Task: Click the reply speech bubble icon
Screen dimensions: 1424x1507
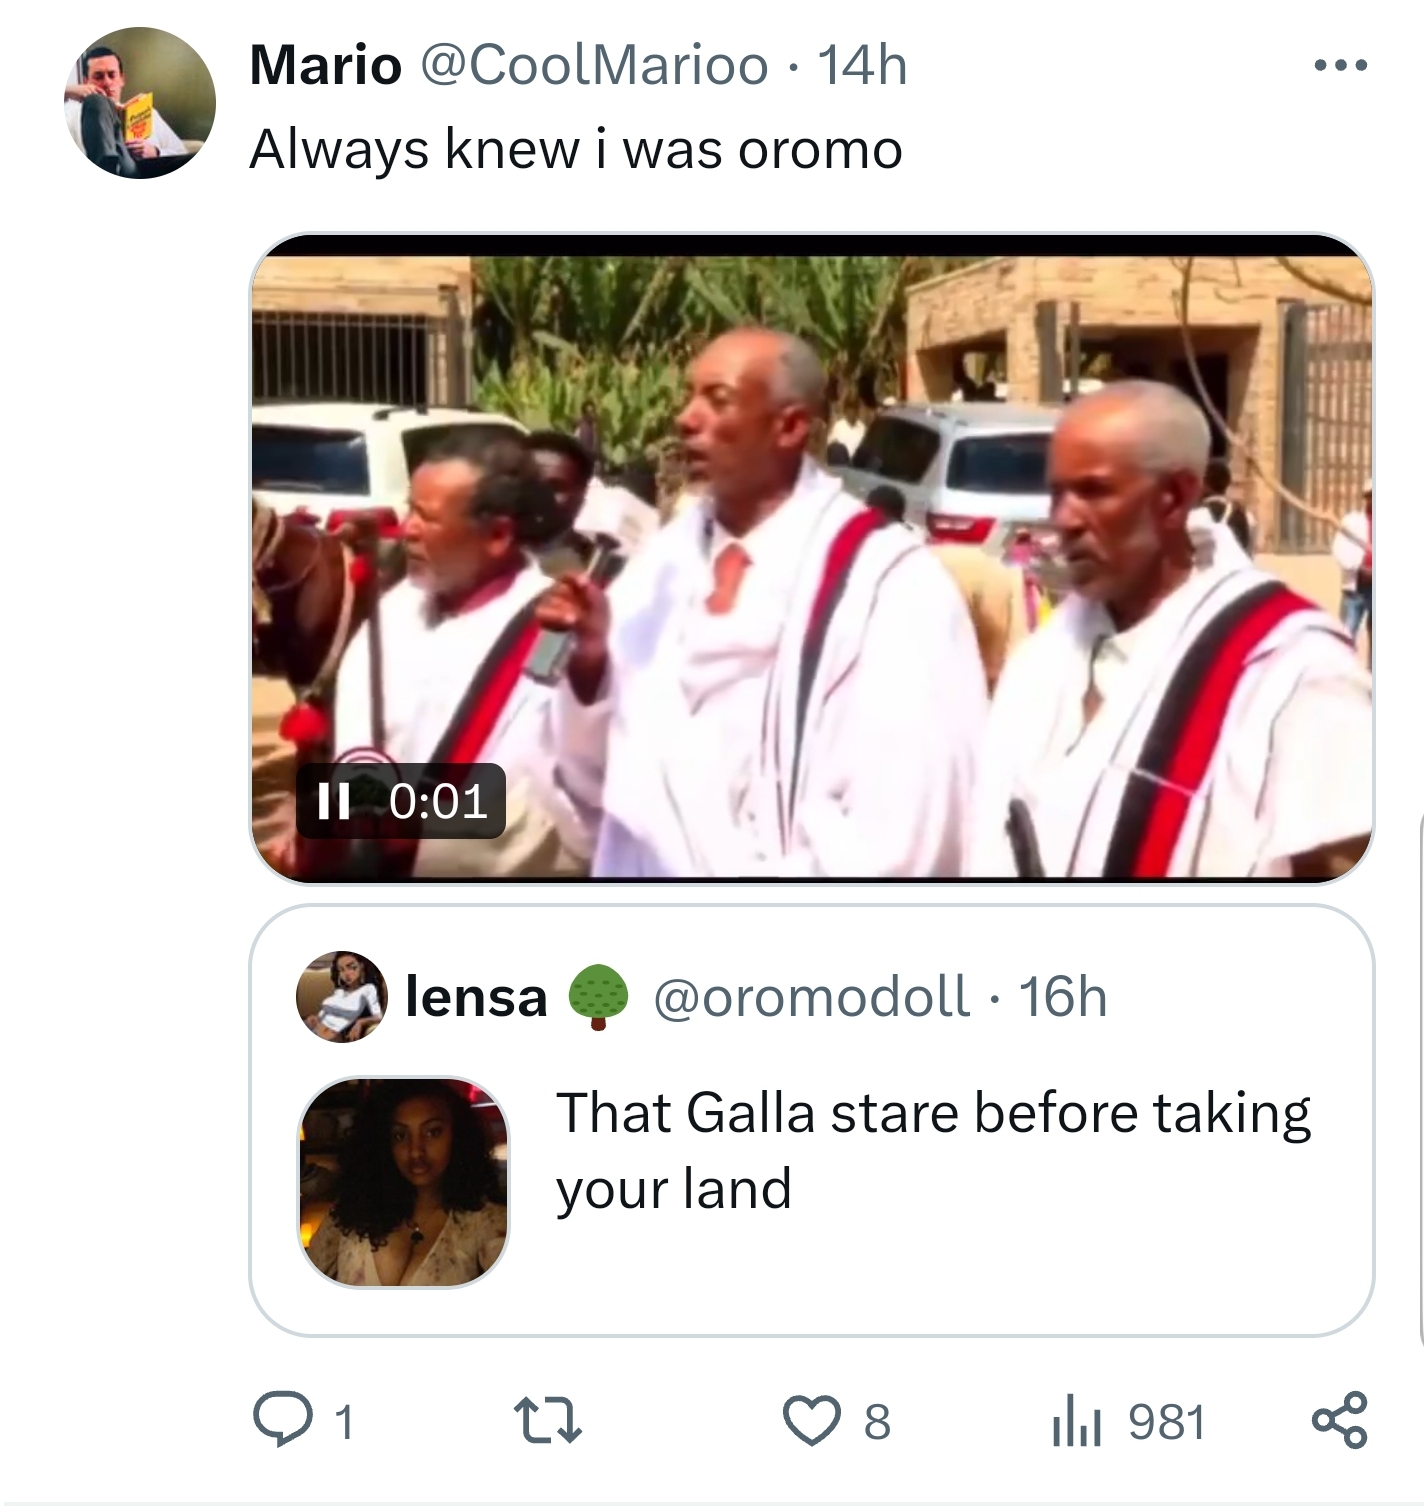Action: point(281,1420)
